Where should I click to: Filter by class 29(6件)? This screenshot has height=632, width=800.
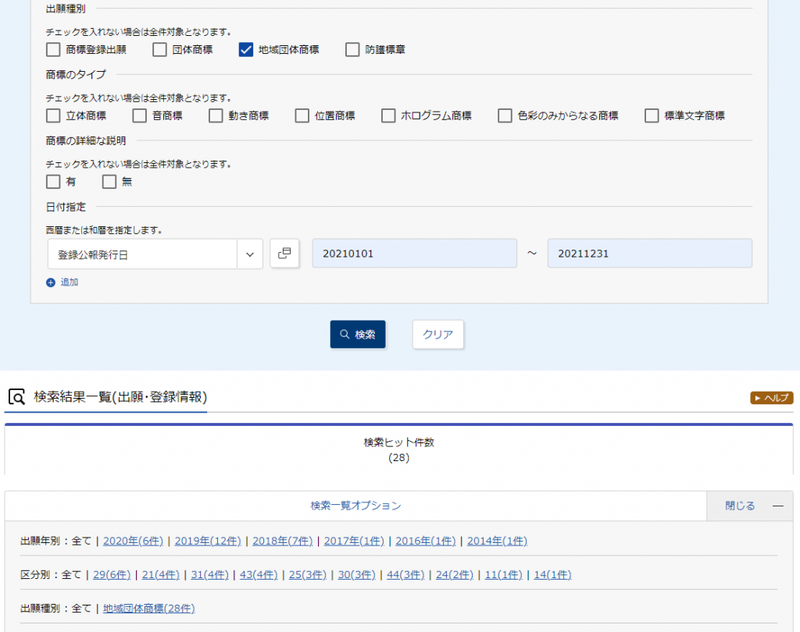click(112, 574)
